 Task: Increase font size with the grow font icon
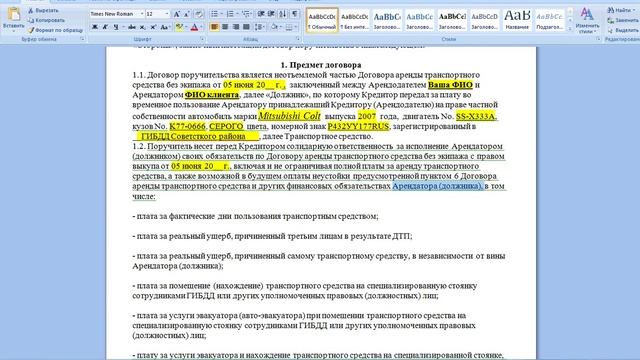click(177, 14)
